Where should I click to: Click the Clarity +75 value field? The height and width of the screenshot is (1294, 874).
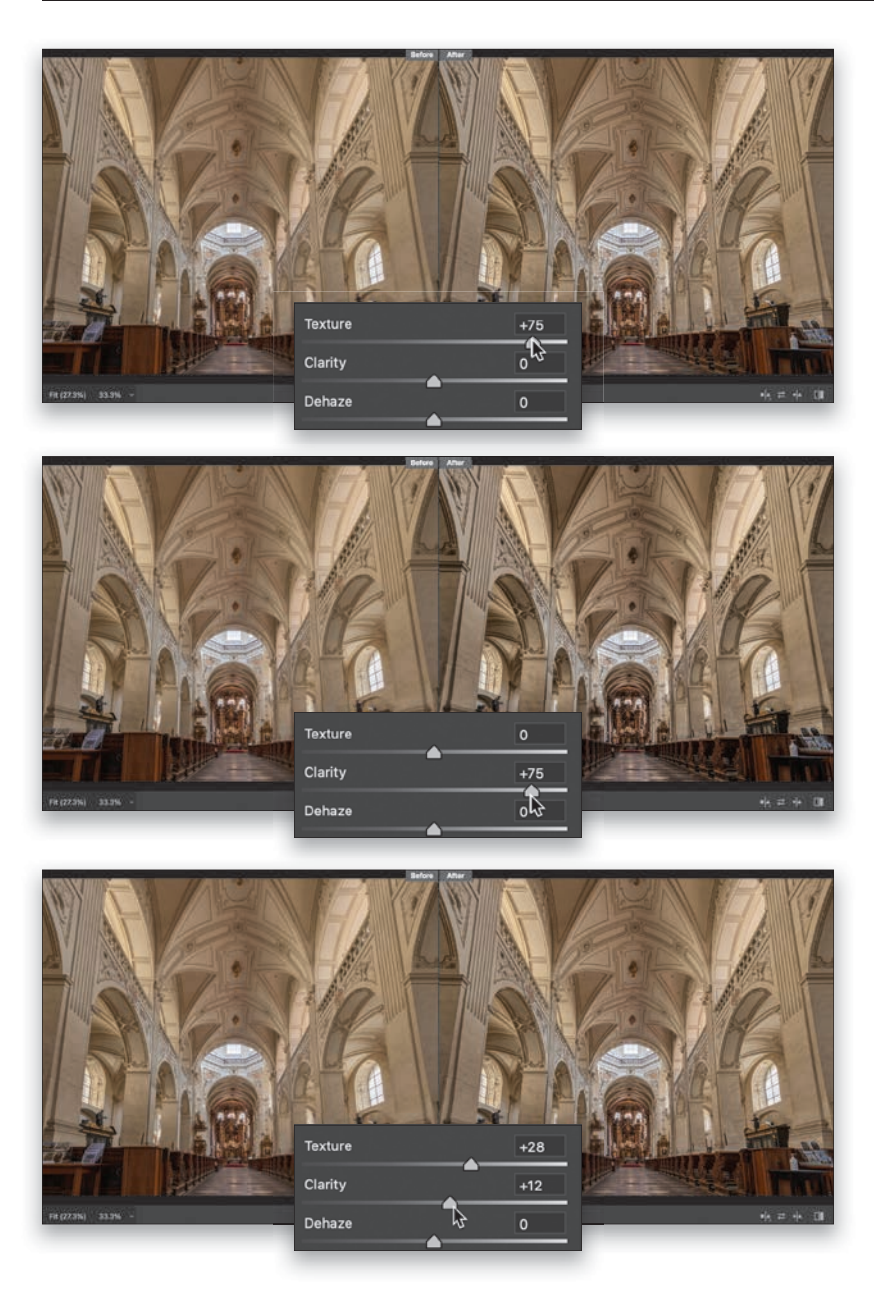pos(539,773)
